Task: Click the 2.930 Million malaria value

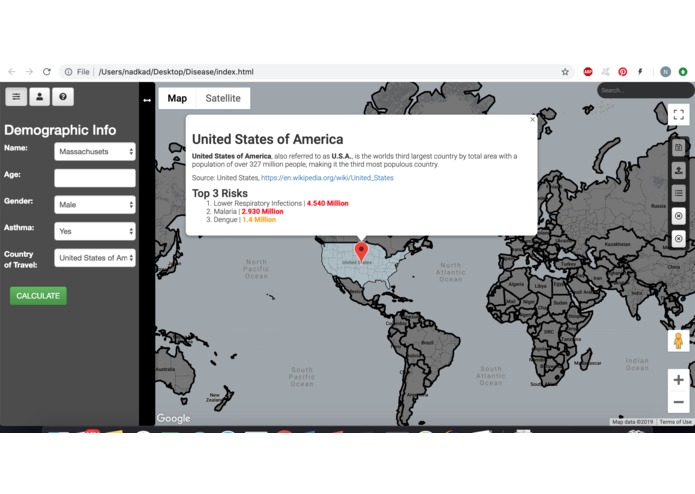Action: [x=262, y=211]
